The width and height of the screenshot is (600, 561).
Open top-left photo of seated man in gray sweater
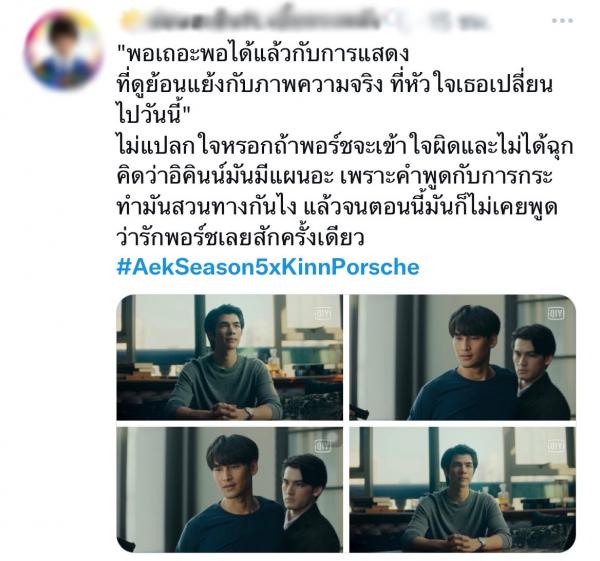point(230,357)
